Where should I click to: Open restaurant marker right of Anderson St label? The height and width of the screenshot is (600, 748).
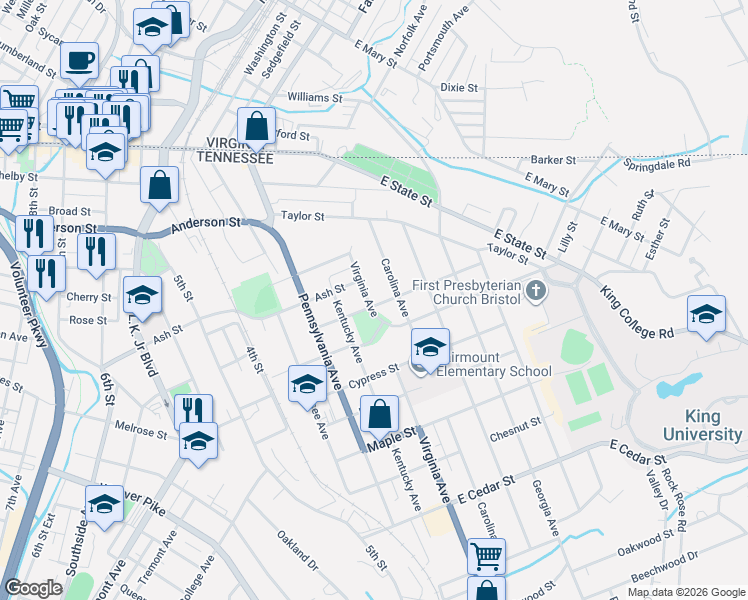coord(96,253)
